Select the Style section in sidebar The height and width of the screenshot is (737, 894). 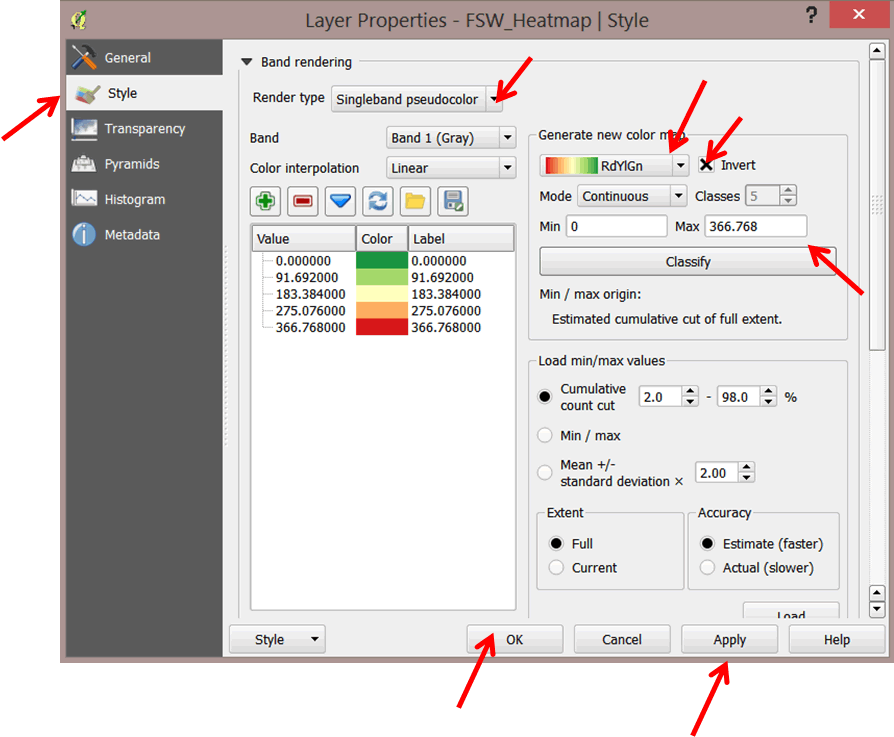pos(144,93)
